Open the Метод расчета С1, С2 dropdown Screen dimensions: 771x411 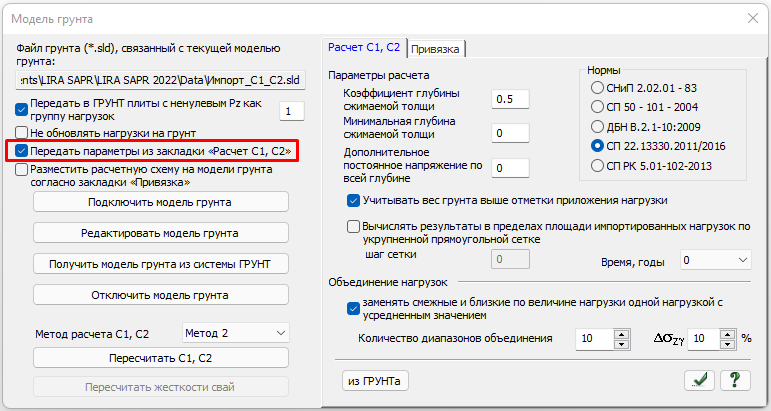point(236,332)
